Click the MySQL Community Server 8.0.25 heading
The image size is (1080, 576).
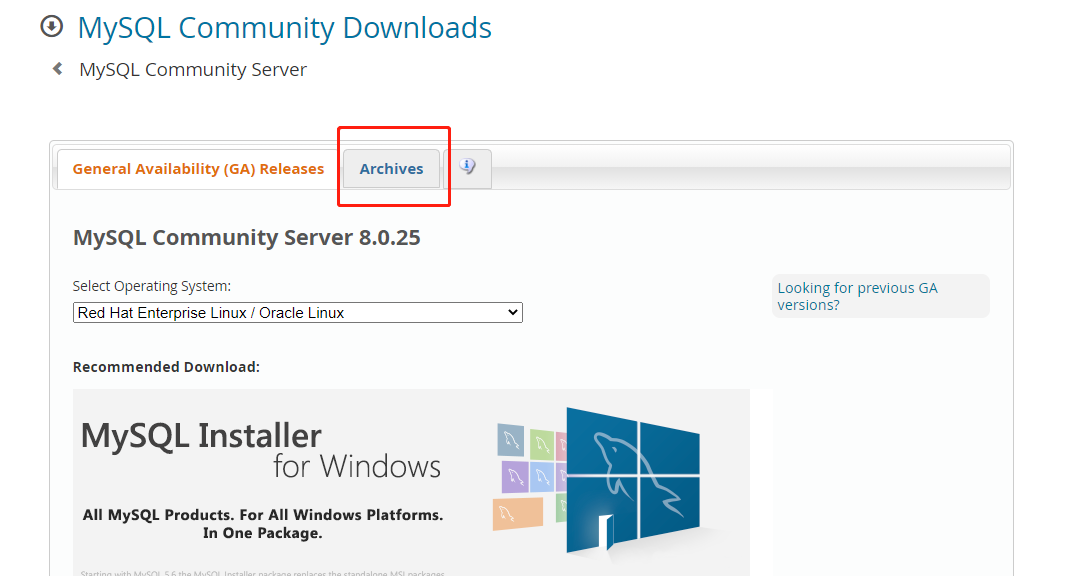click(x=247, y=238)
